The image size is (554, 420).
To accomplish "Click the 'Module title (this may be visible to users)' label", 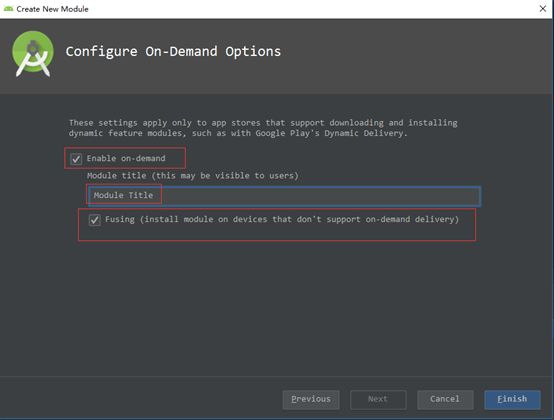I will coord(193,176).
